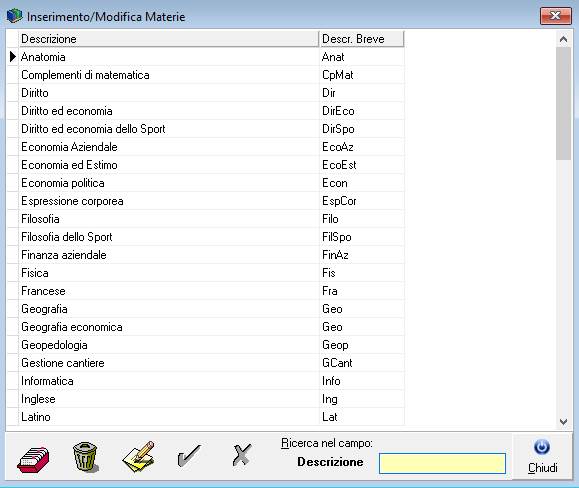579x488 pixels.
Task: Click the book icon in the title bar
Action: 14,16
